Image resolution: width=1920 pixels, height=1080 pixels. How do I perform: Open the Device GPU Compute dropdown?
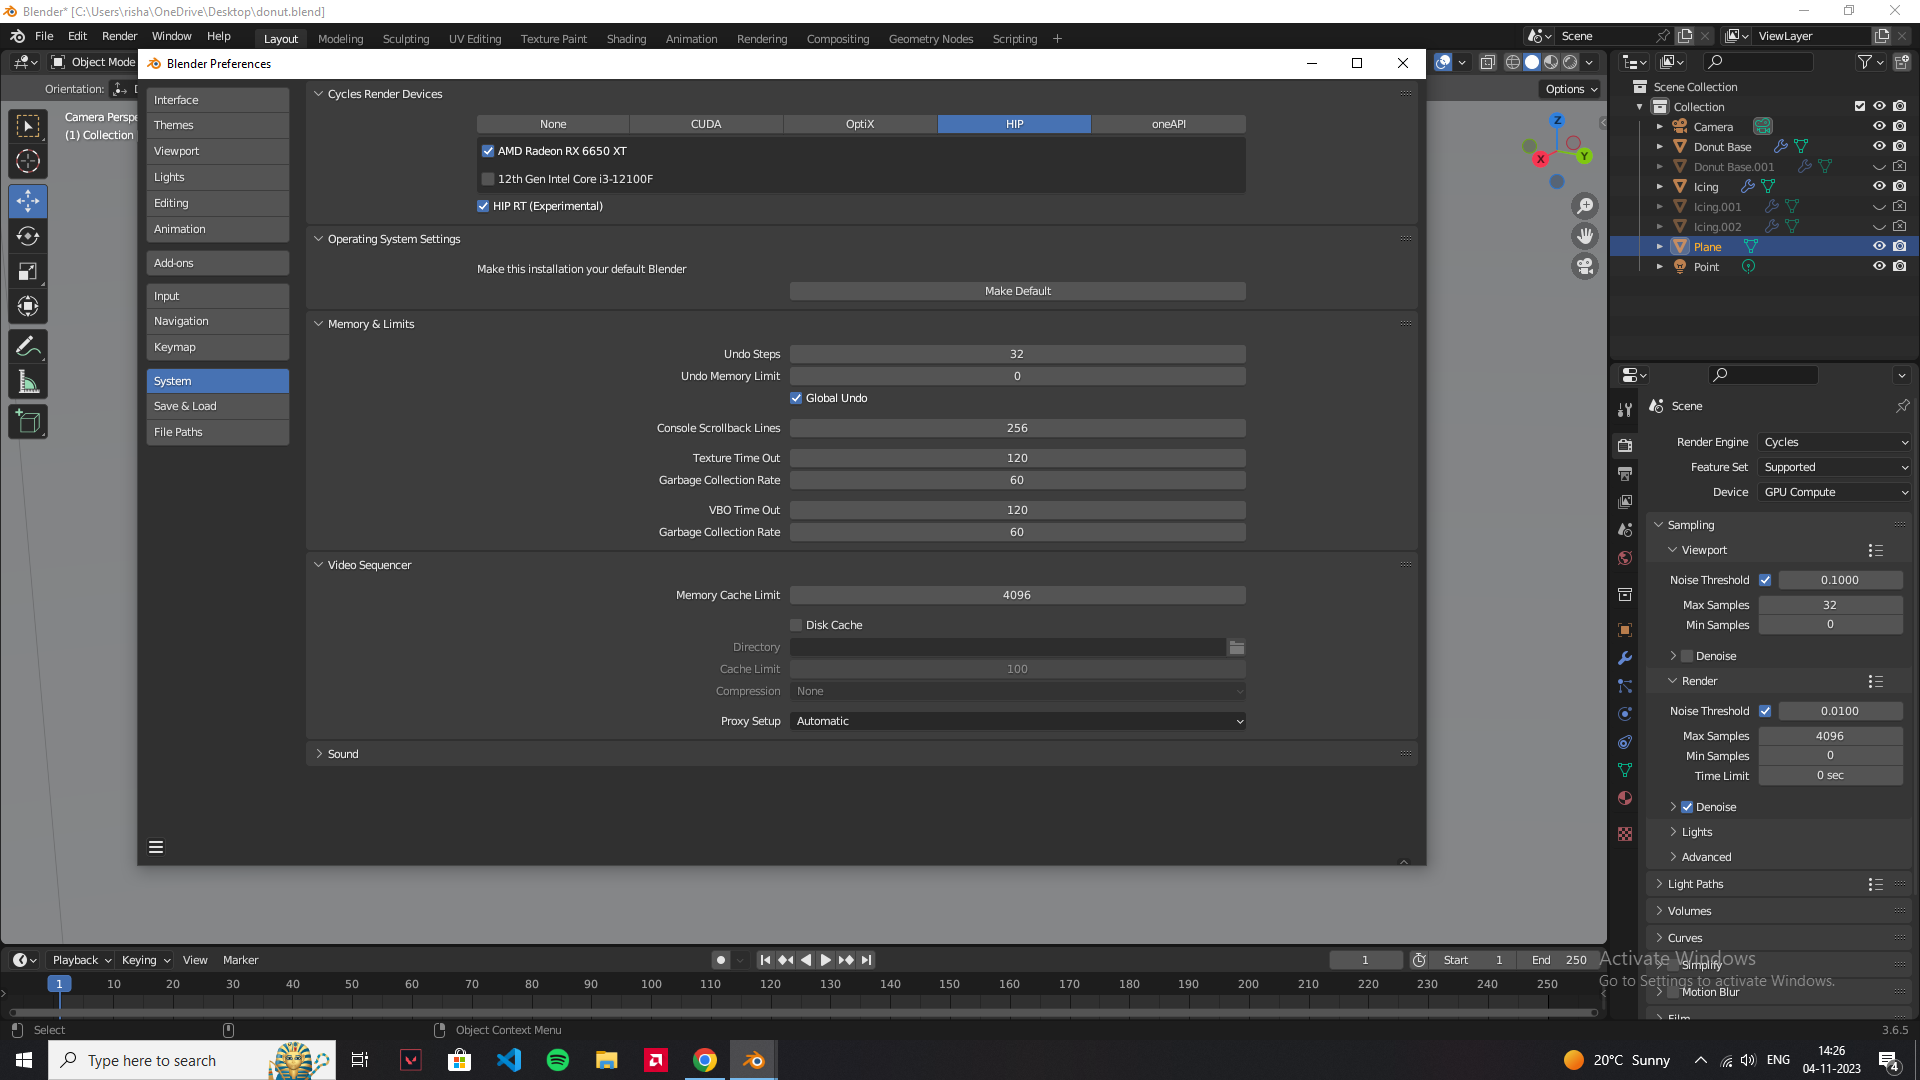[1835, 492]
